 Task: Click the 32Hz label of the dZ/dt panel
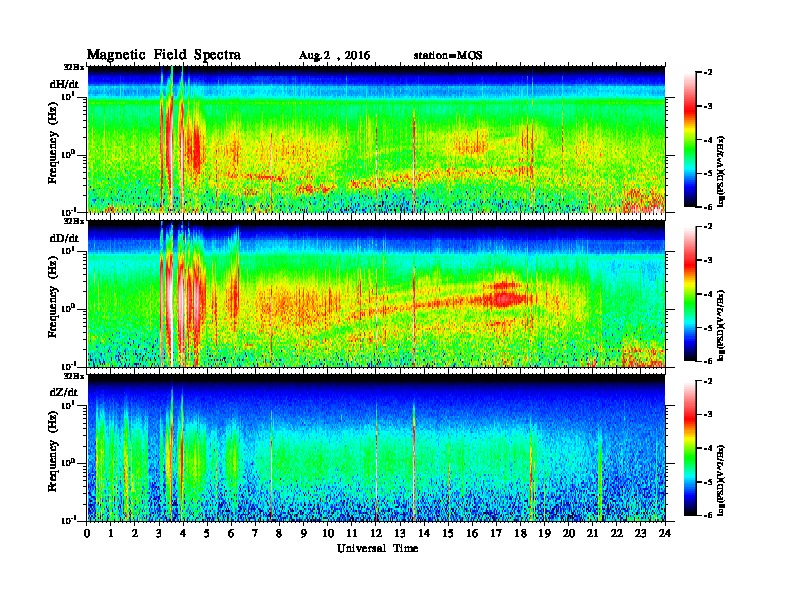click(73, 376)
